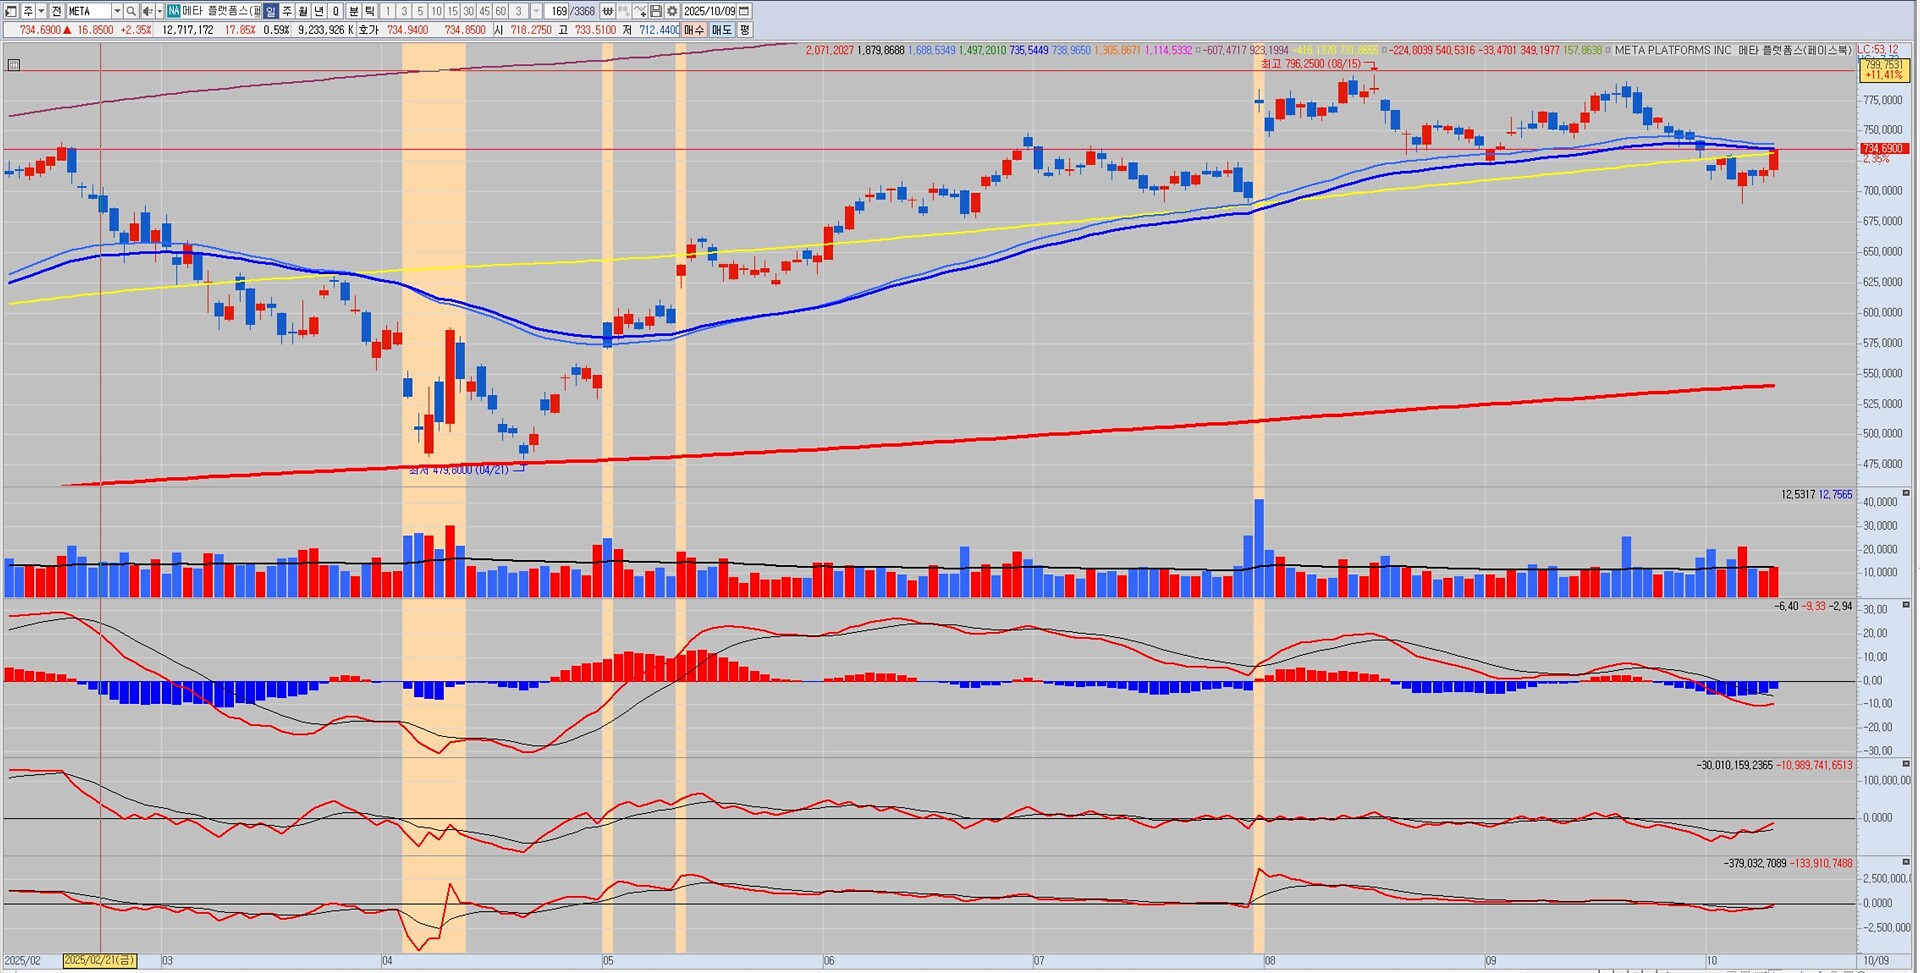Click the 매도 sell button
1920x973 pixels.
pyautogui.click(x=721, y=30)
